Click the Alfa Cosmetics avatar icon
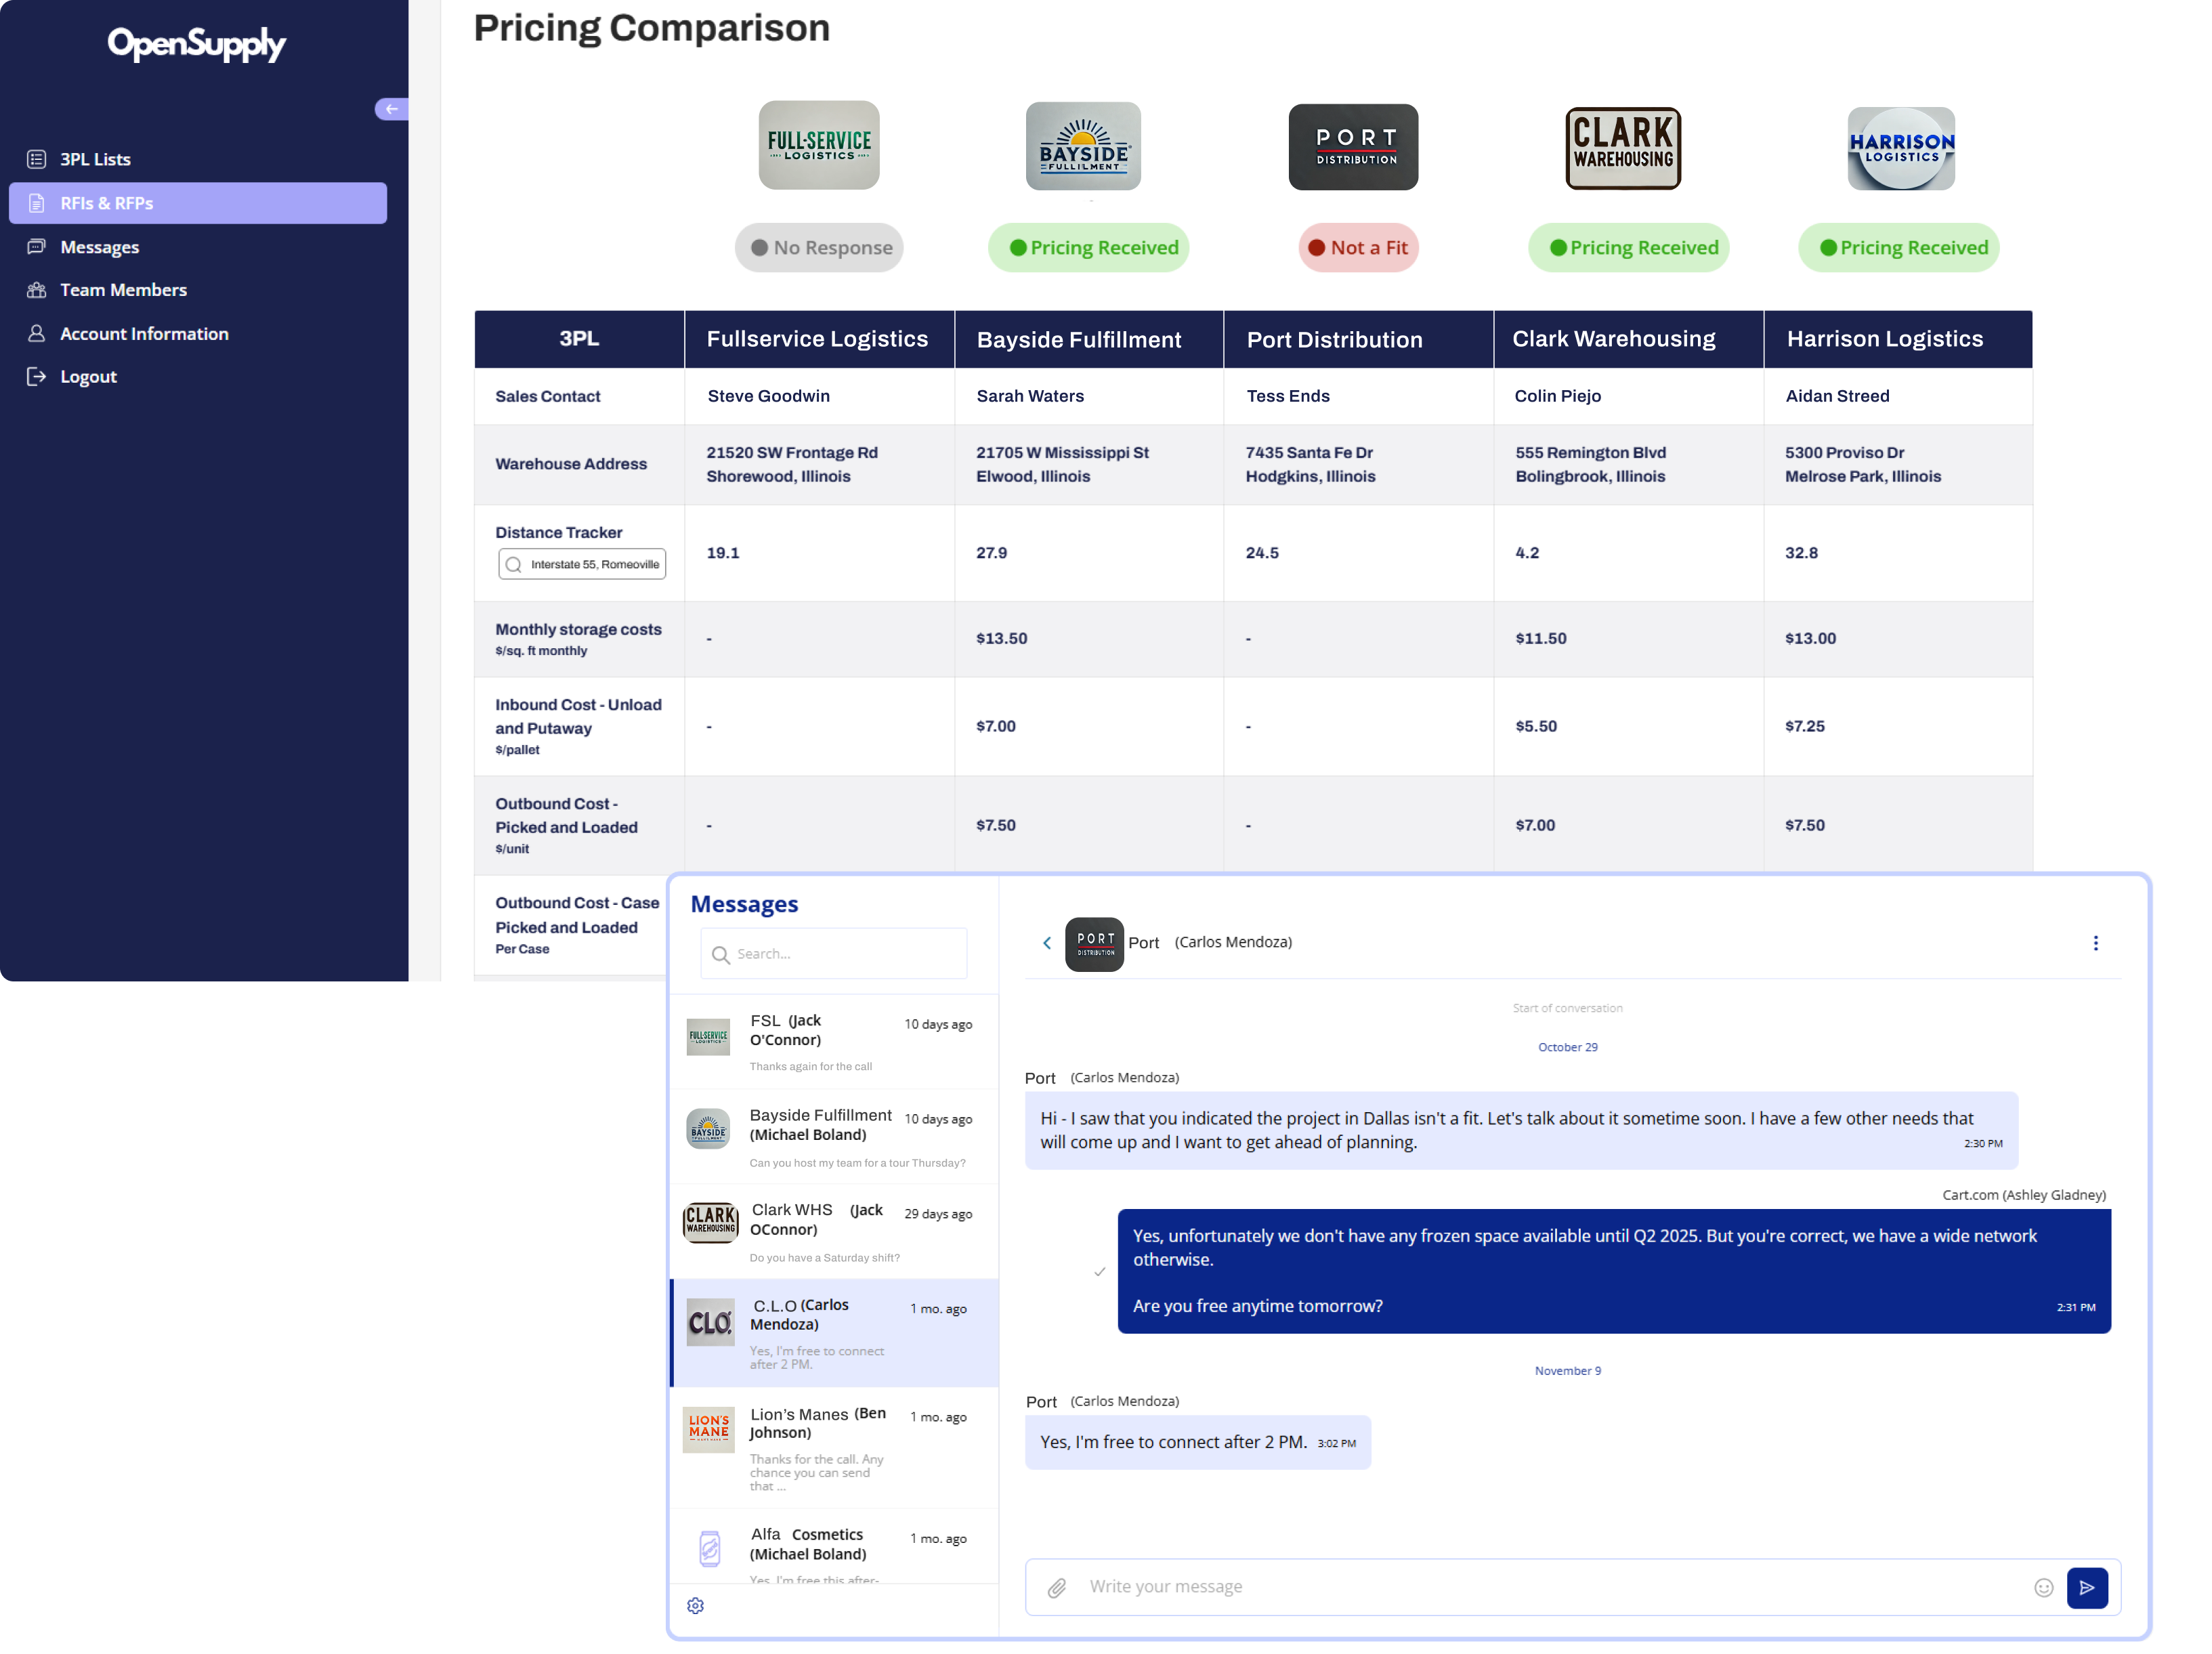 pyautogui.click(x=709, y=1549)
